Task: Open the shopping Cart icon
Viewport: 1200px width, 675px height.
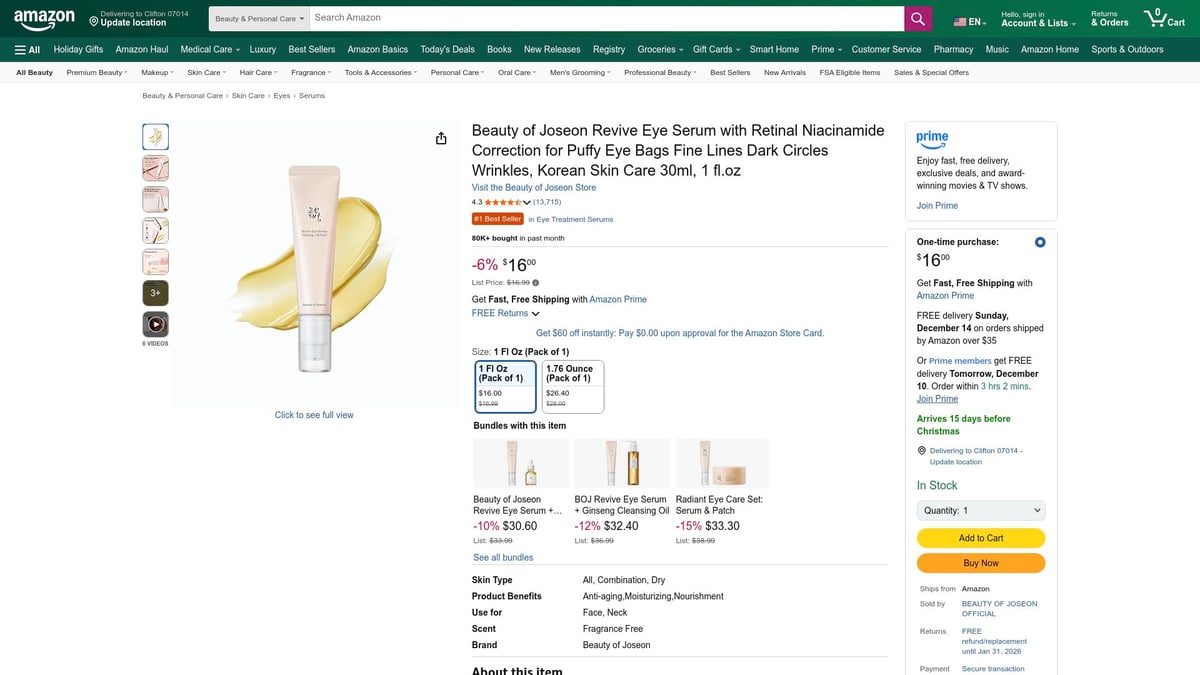Action: pos(1157,17)
